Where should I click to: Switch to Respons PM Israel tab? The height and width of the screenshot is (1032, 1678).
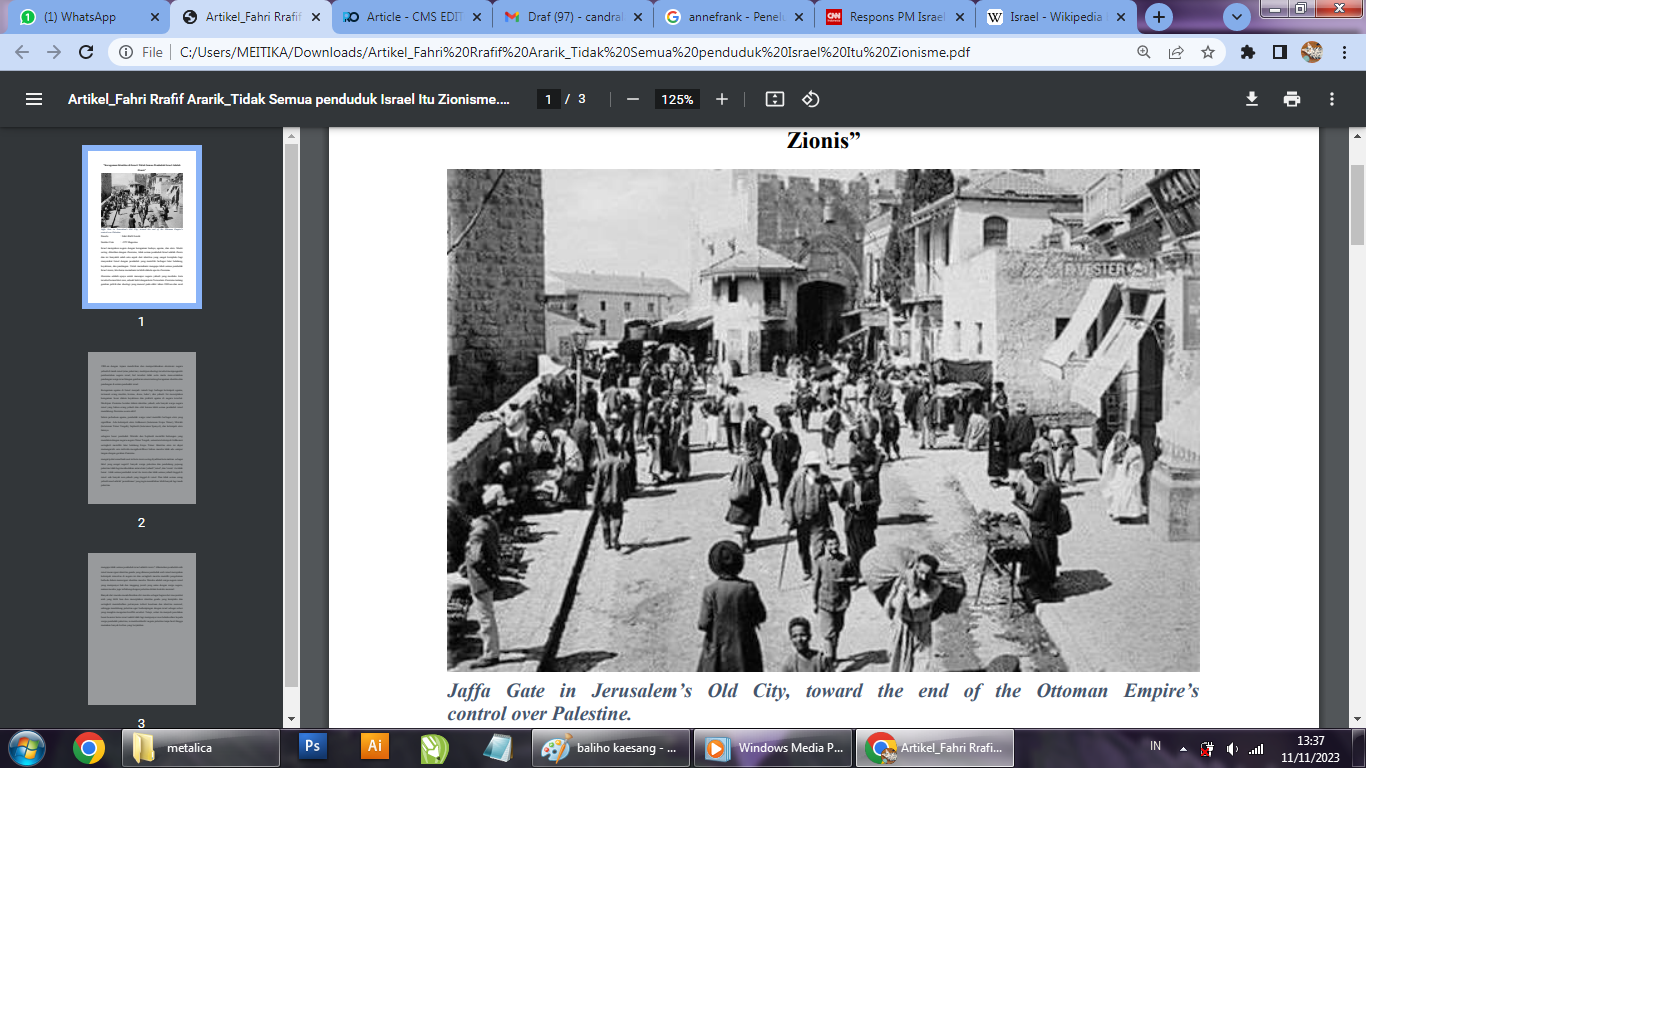(895, 17)
